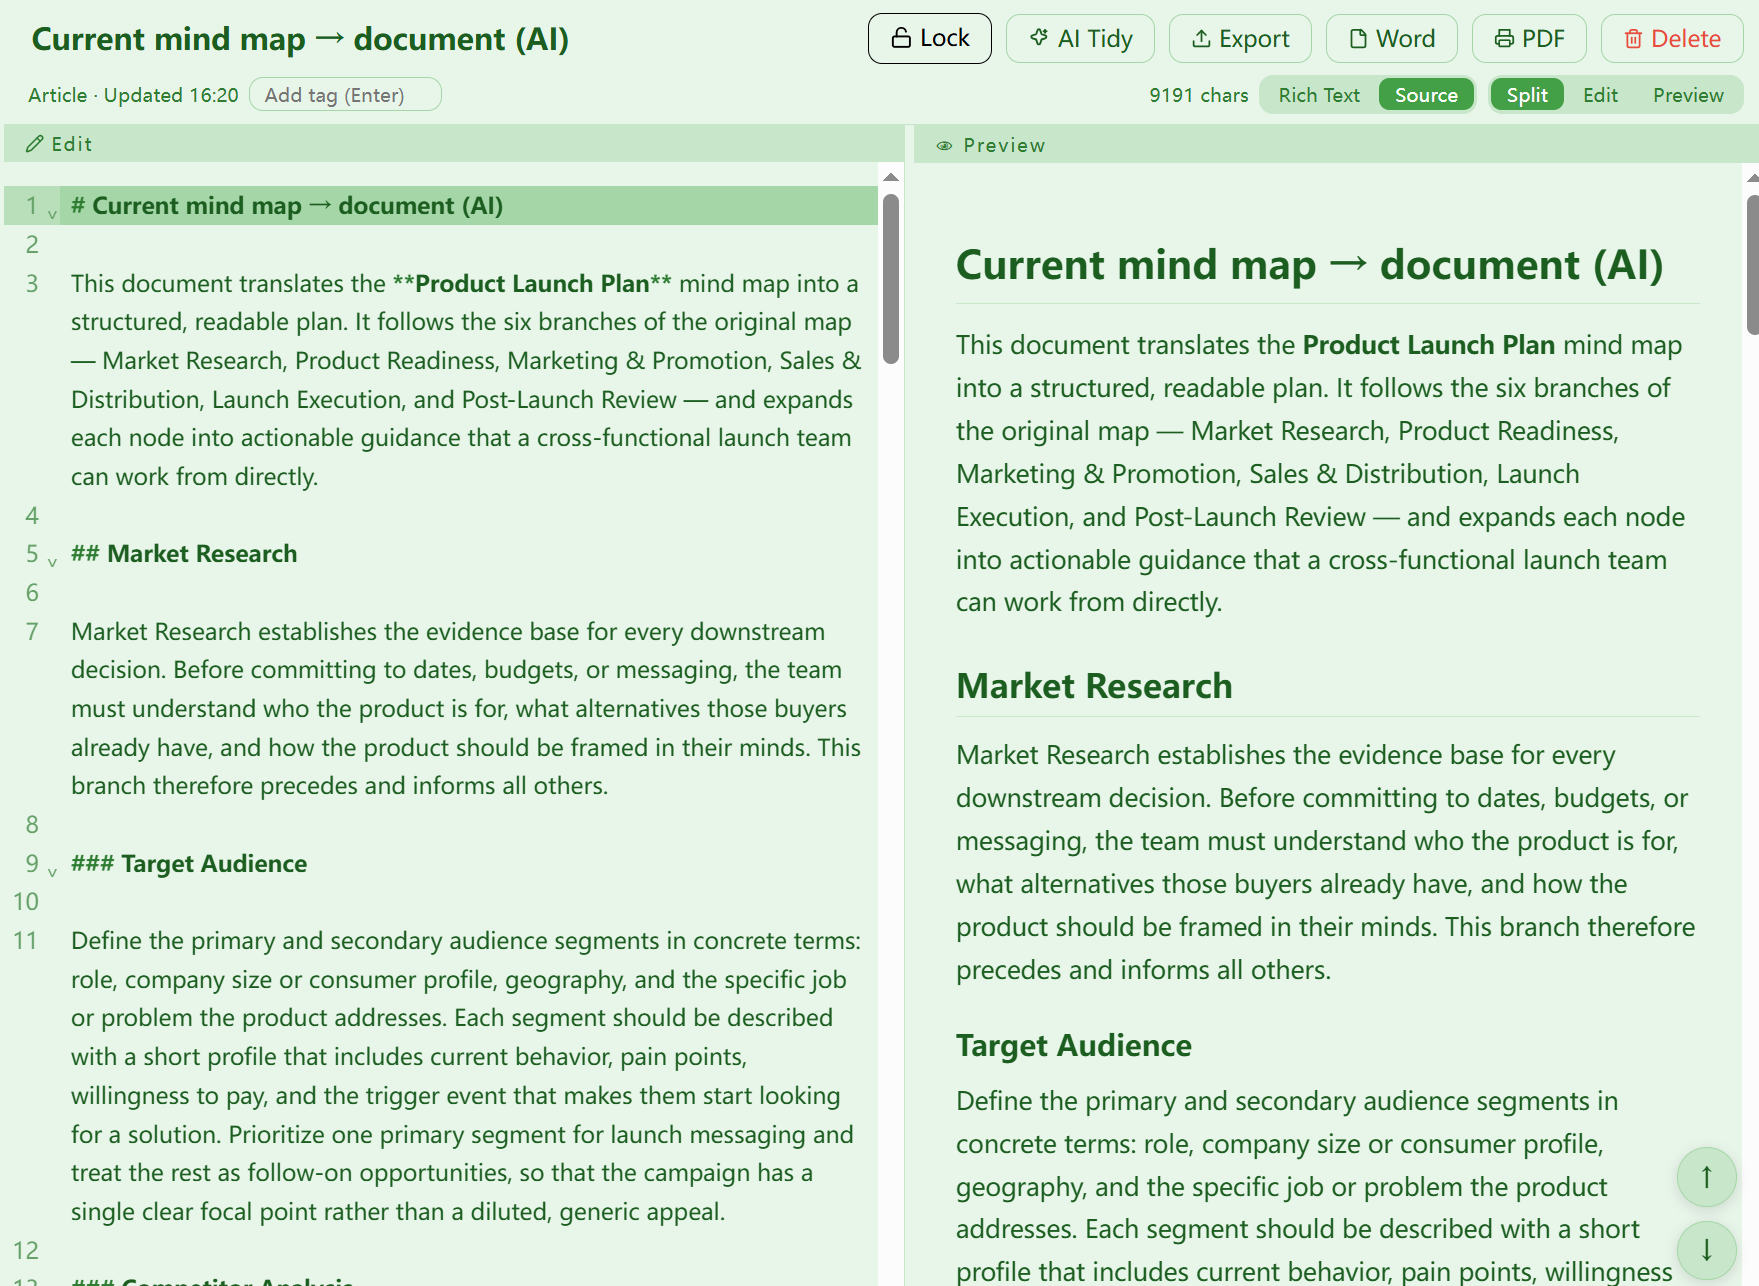Click the large document title in the preview pane
Screen dimensions: 1759x1286
[x=1309, y=265]
